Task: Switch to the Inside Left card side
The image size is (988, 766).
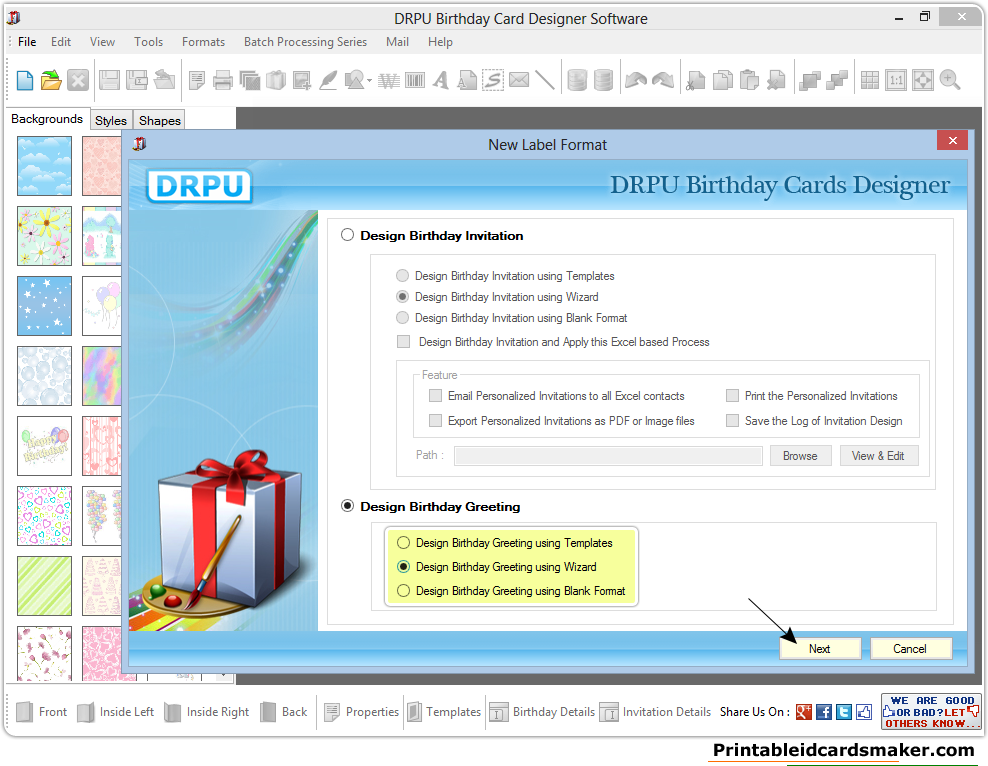Action: (x=115, y=712)
